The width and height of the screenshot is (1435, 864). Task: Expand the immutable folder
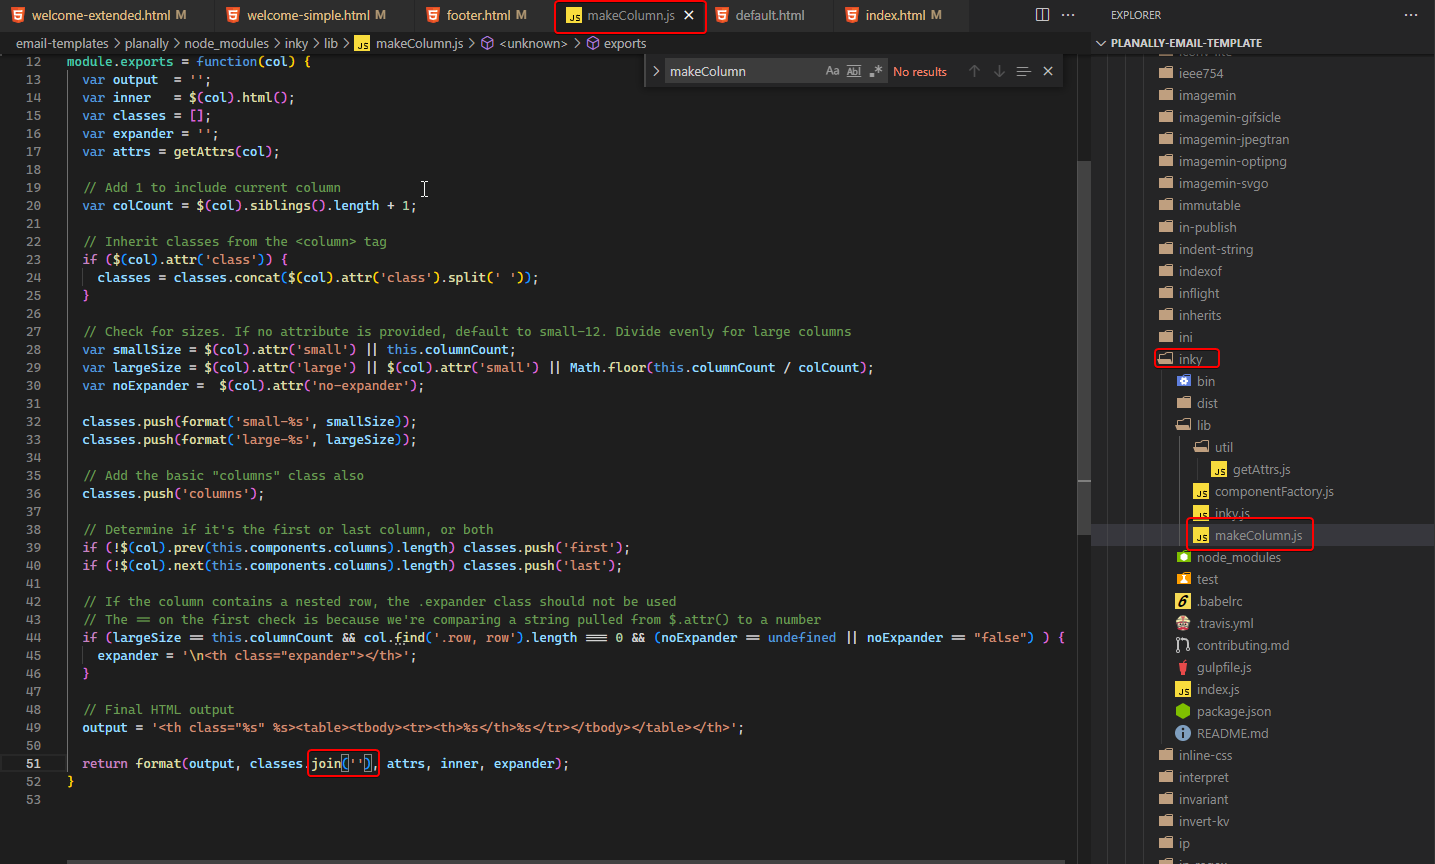coord(1209,205)
